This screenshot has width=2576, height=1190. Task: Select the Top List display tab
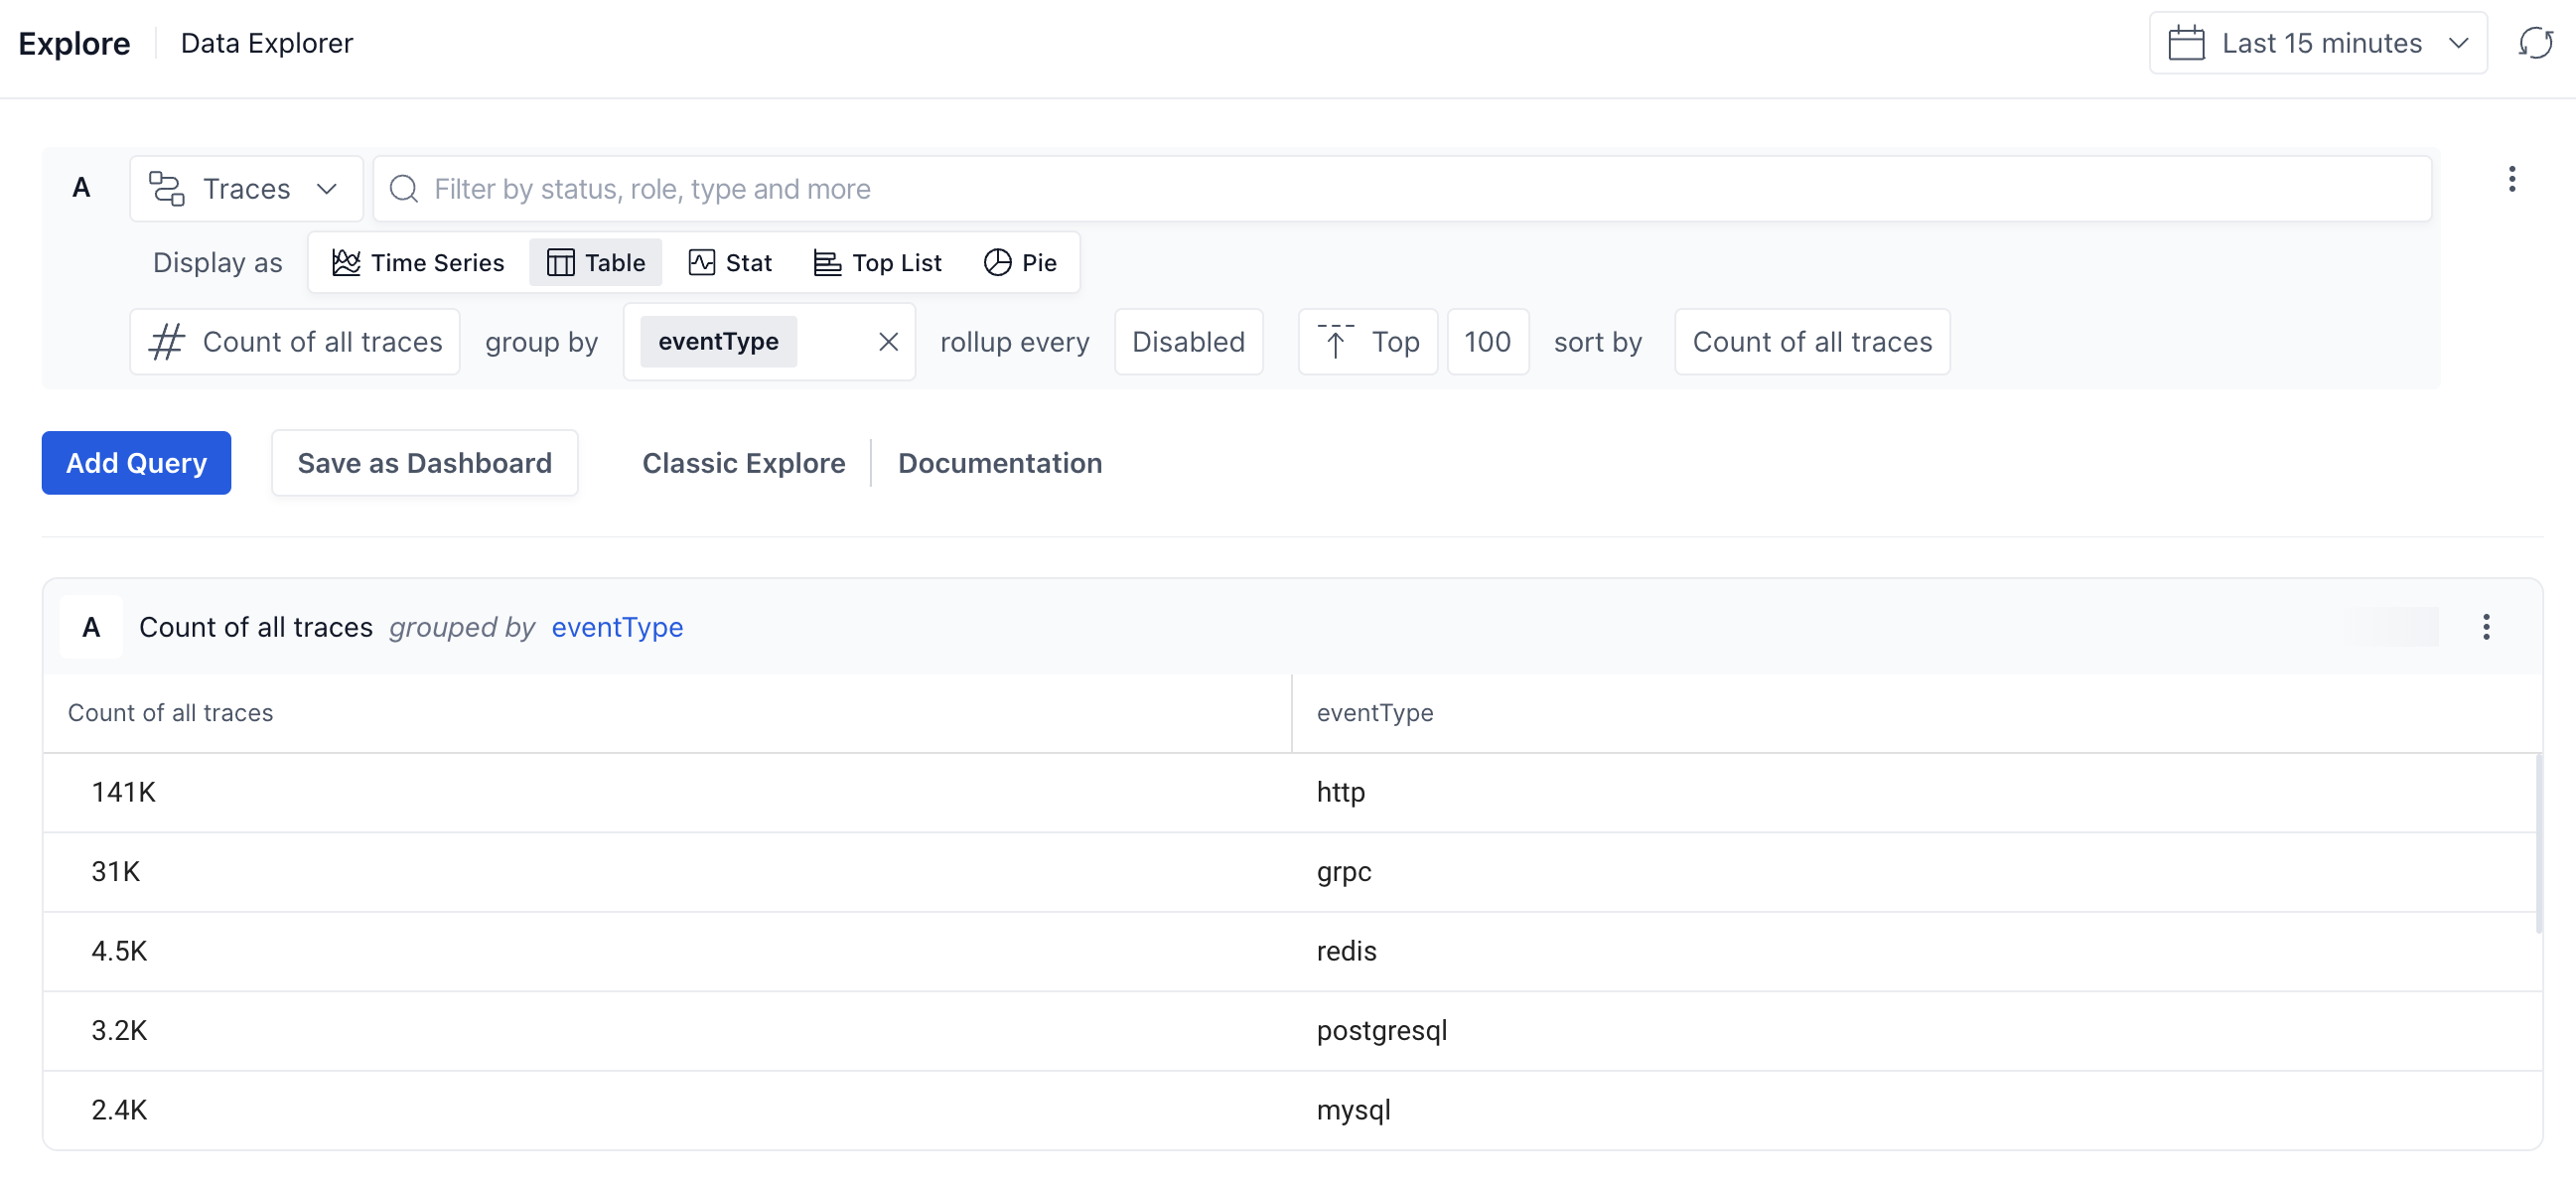tap(877, 263)
